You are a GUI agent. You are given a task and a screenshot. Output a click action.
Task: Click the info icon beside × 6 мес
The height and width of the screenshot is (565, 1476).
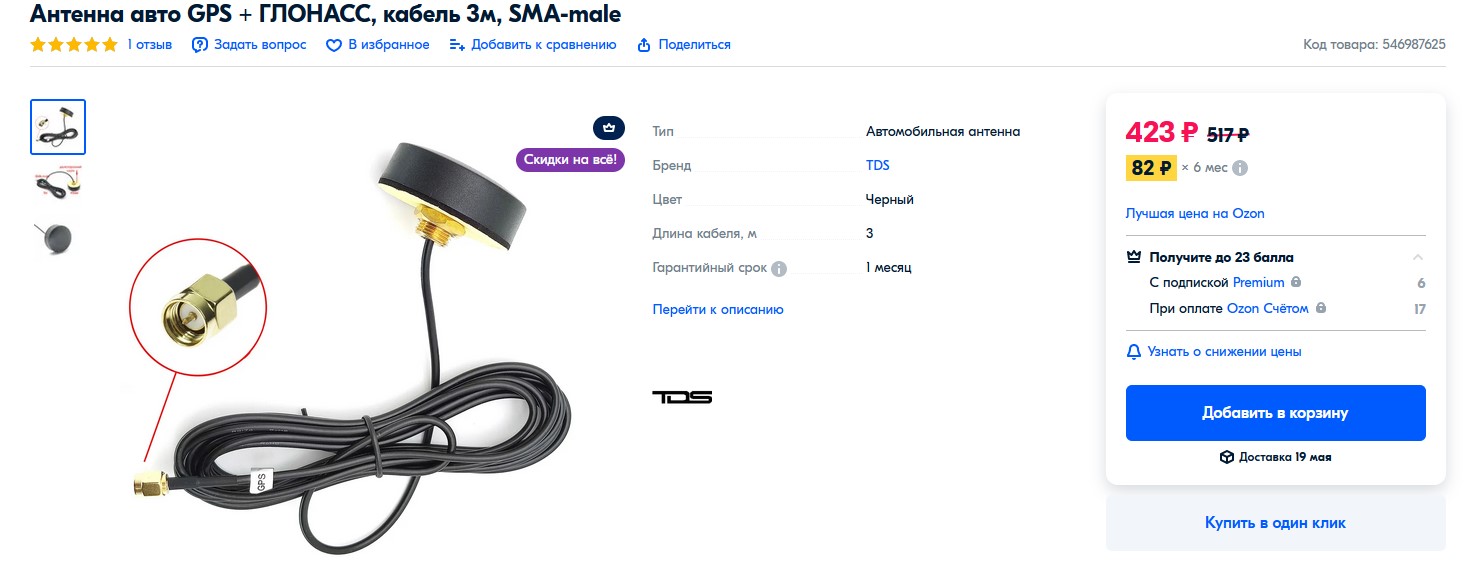coord(1240,168)
